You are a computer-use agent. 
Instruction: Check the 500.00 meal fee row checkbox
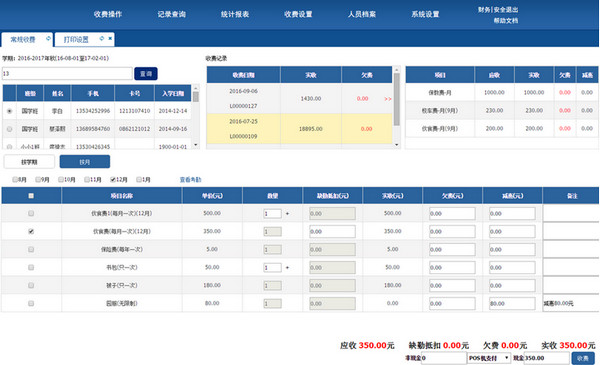[x=31, y=213]
